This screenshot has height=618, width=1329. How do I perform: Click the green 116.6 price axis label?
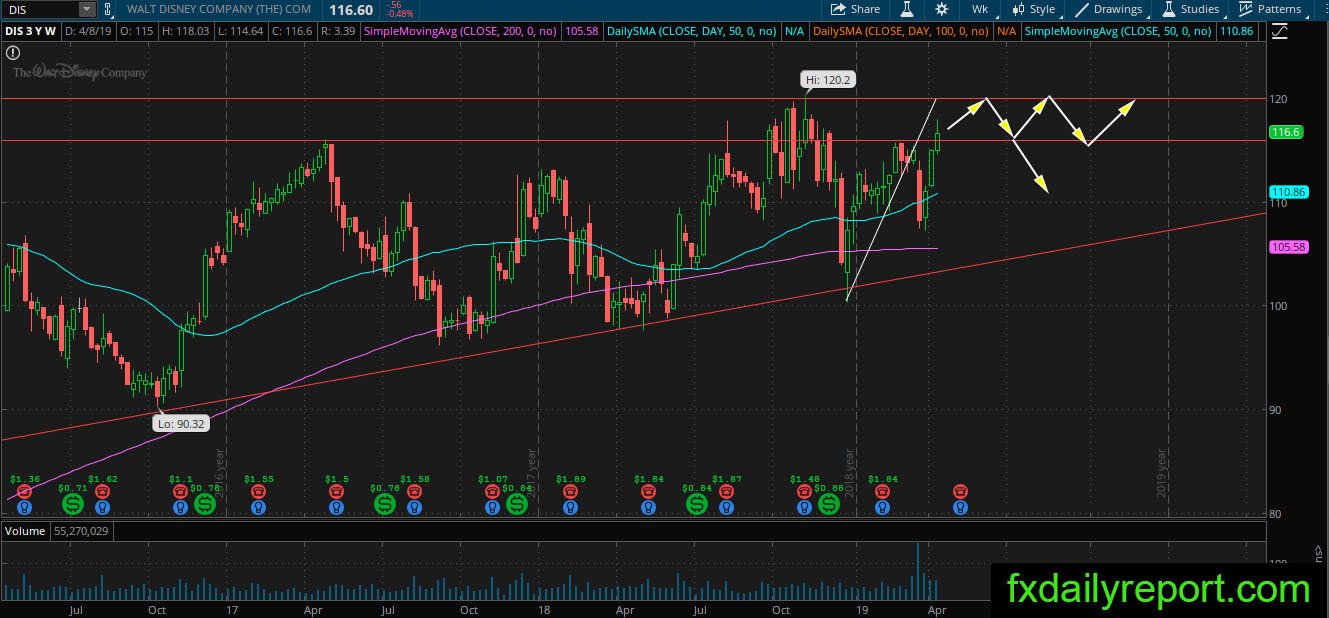pos(1285,132)
